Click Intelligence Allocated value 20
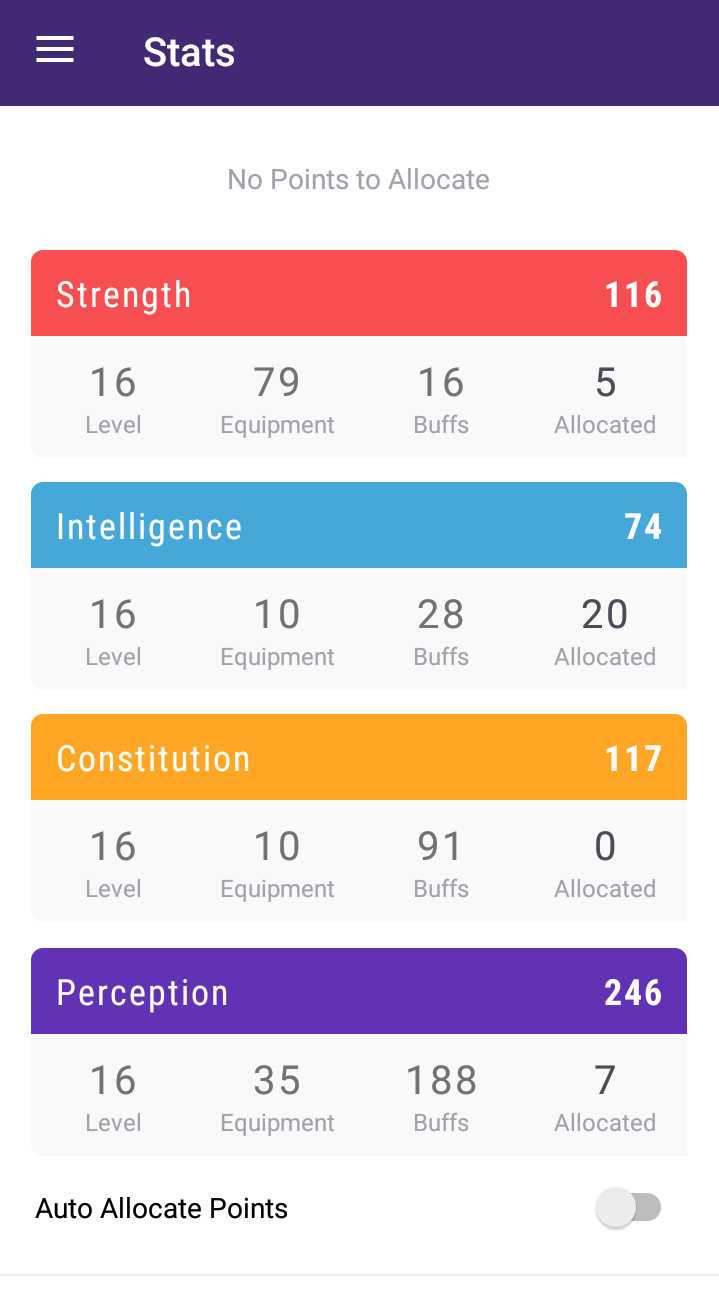 pos(605,614)
